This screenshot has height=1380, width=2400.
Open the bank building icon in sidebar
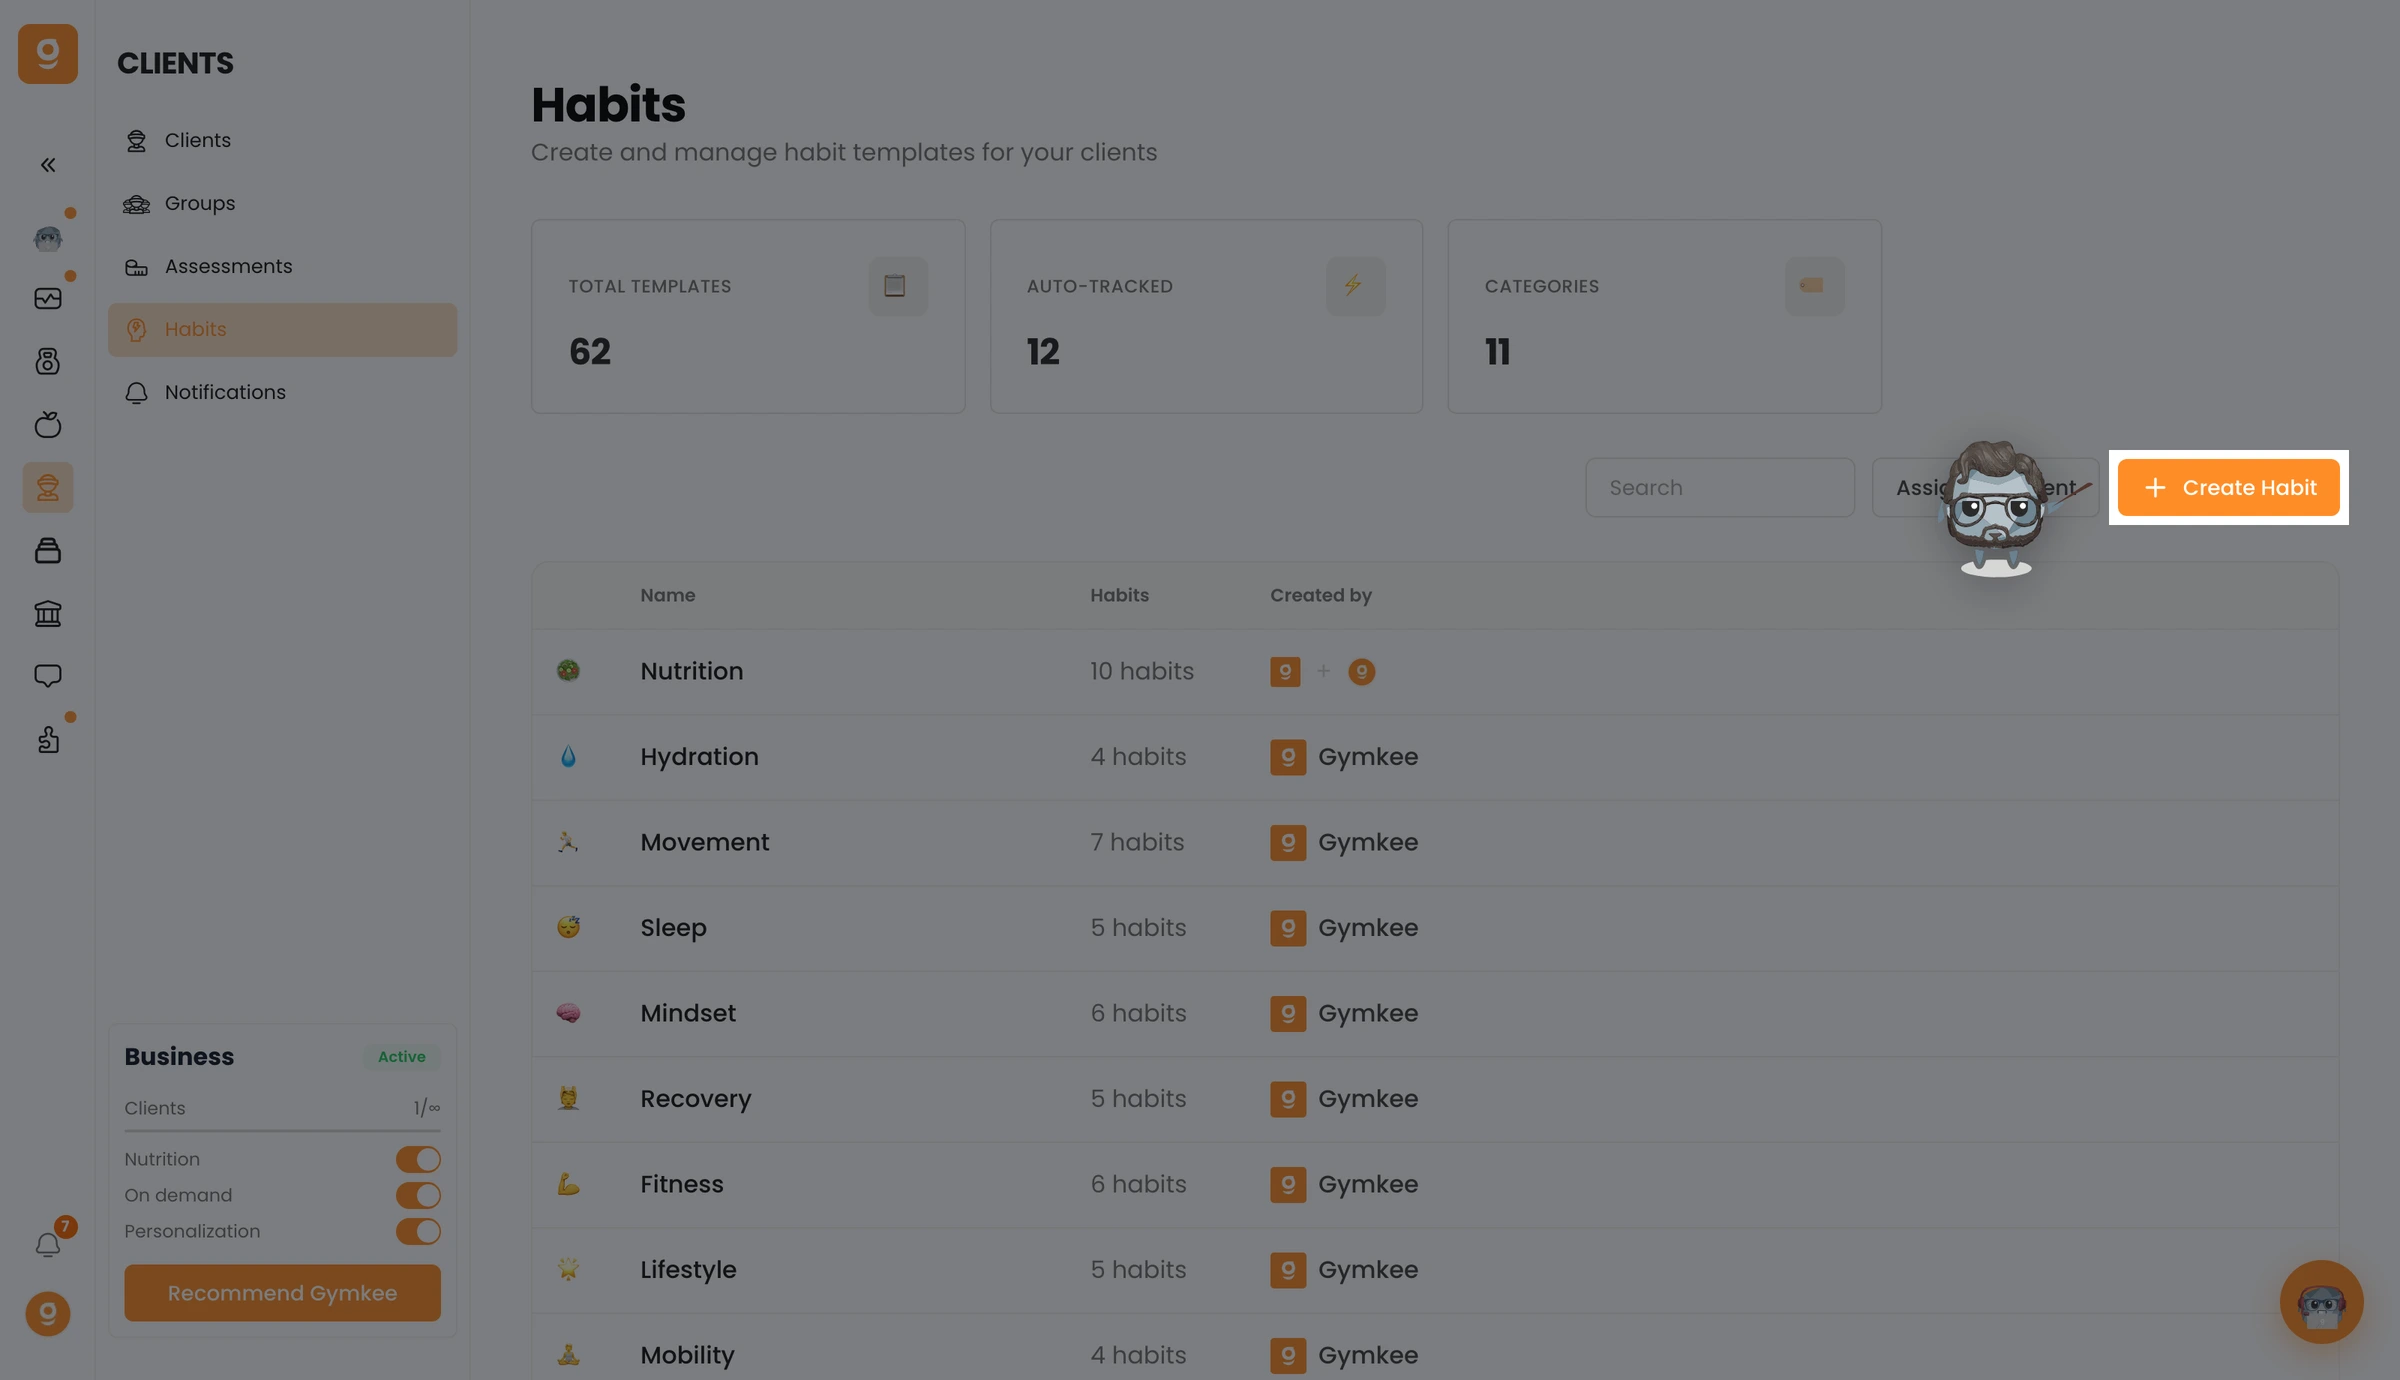pyautogui.click(x=48, y=613)
